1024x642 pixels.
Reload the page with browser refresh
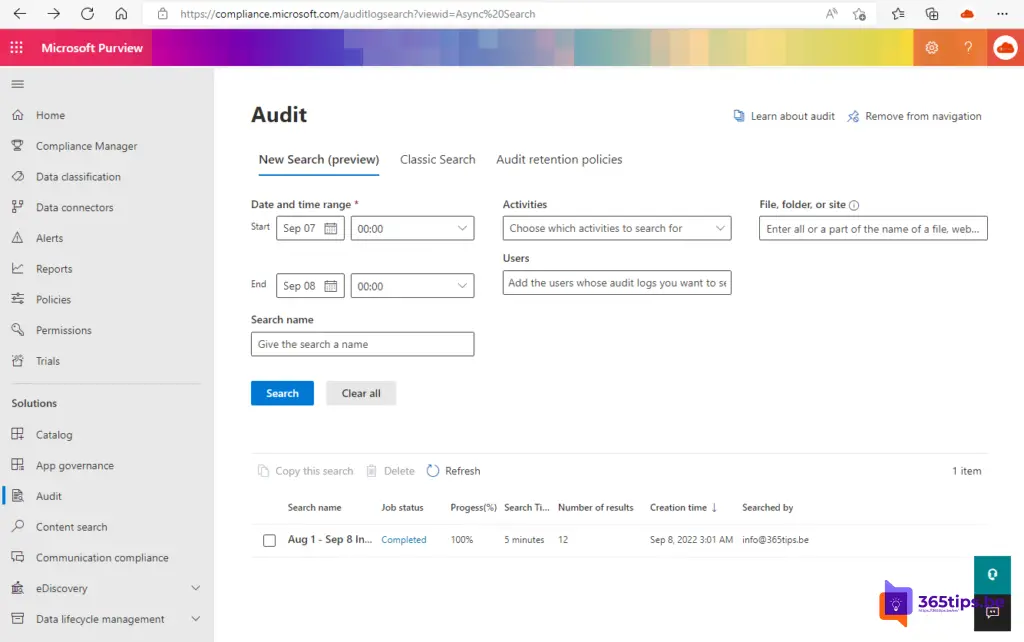[x=88, y=14]
